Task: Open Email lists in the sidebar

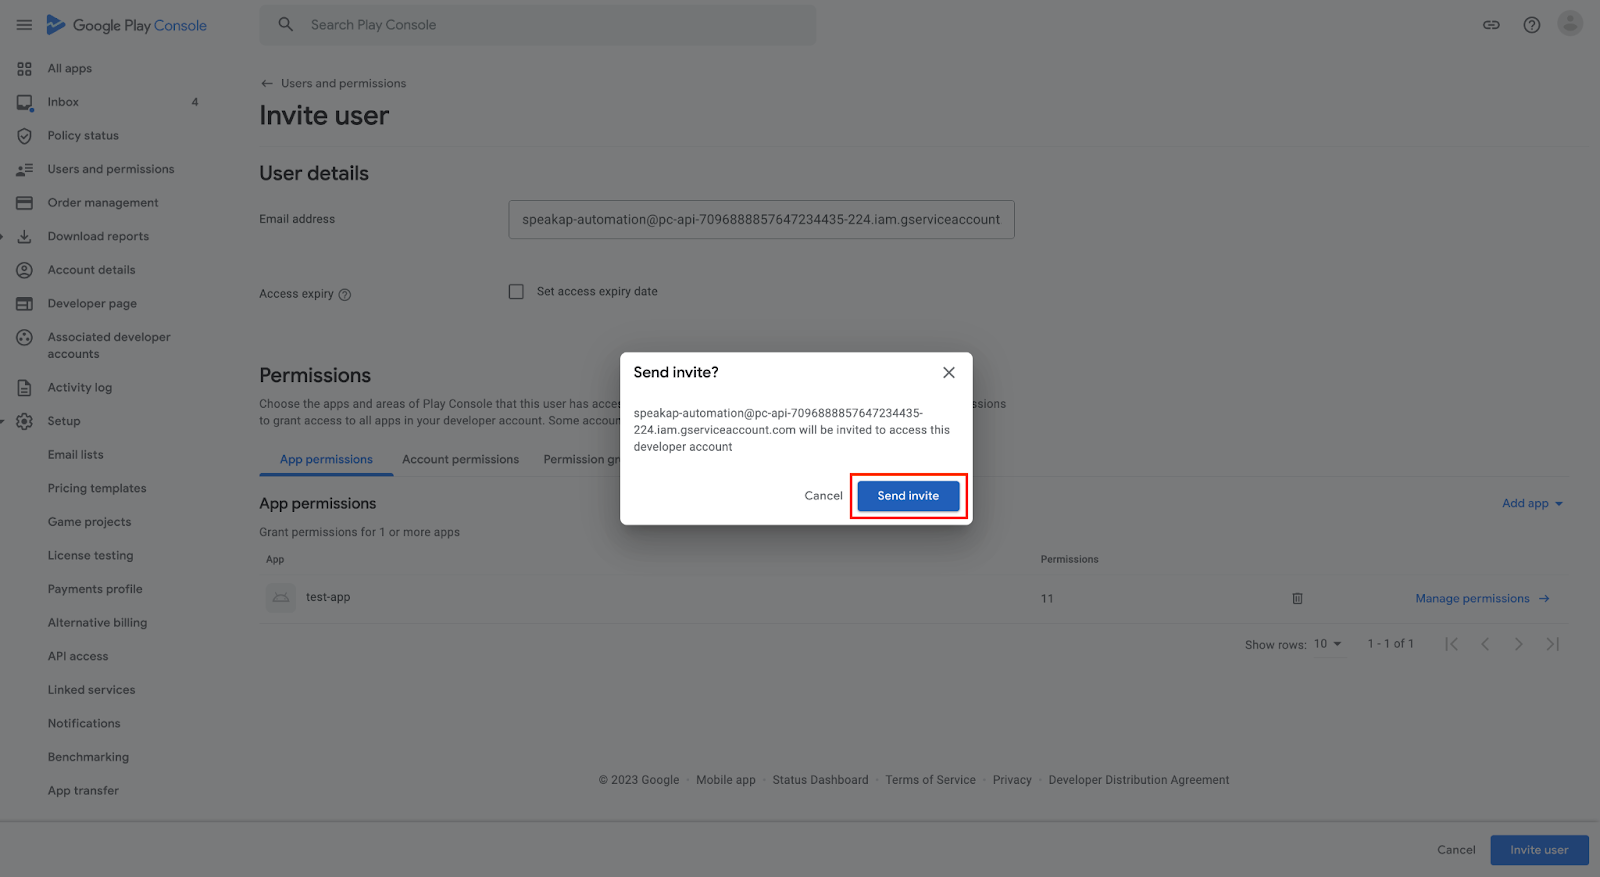Action: tap(76, 455)
